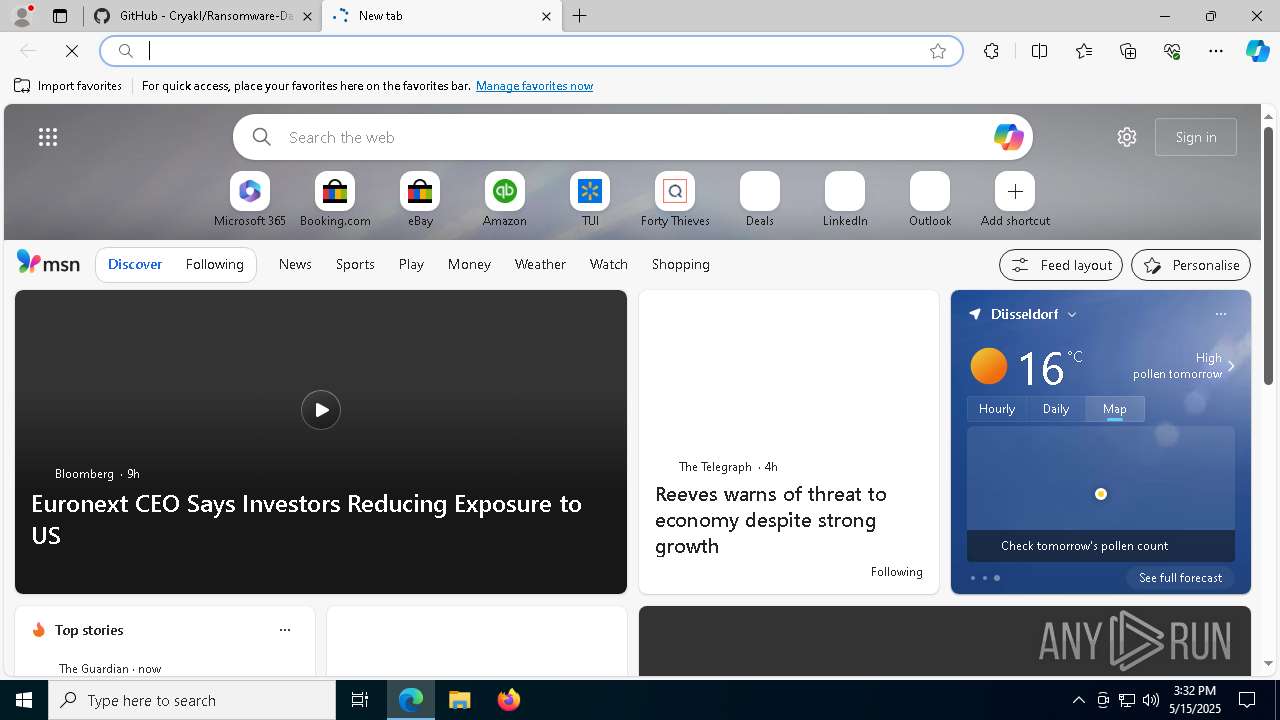Screen dimensions: 1280x720
Task: Click the Search the web box
Action: click(632, 137)
